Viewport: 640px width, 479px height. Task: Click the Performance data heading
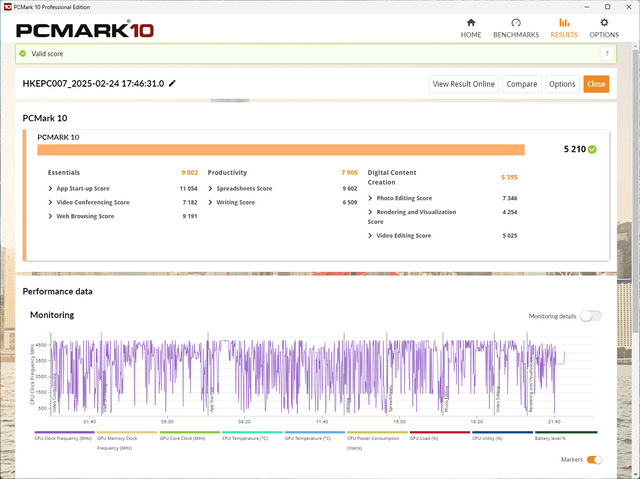(x=58, y=291)
